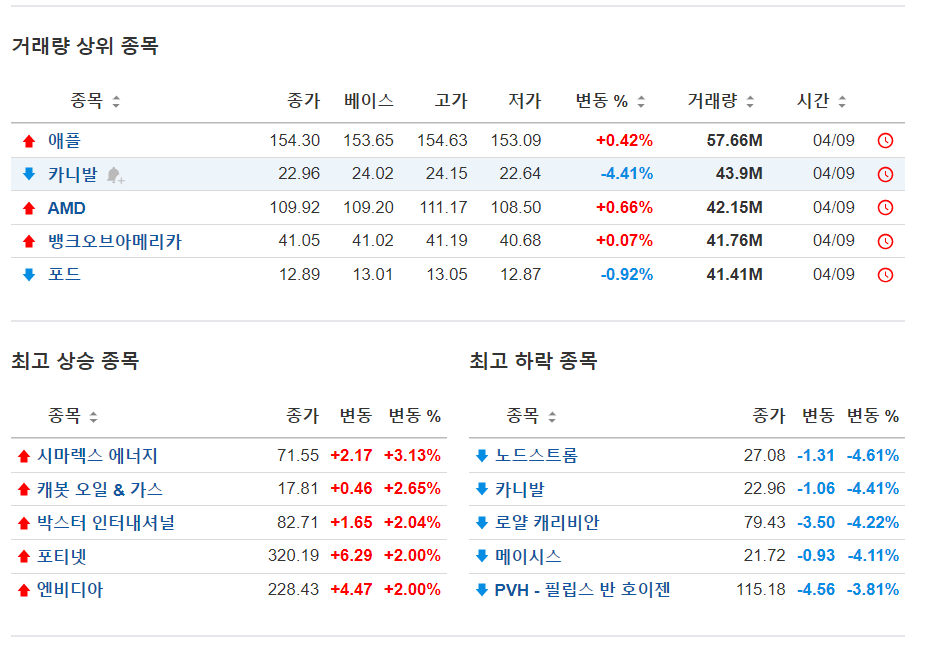This screenshot has width=933, height=650.
Task: Click the 최고 상승 종목 heading
Action: pos(76,361)
